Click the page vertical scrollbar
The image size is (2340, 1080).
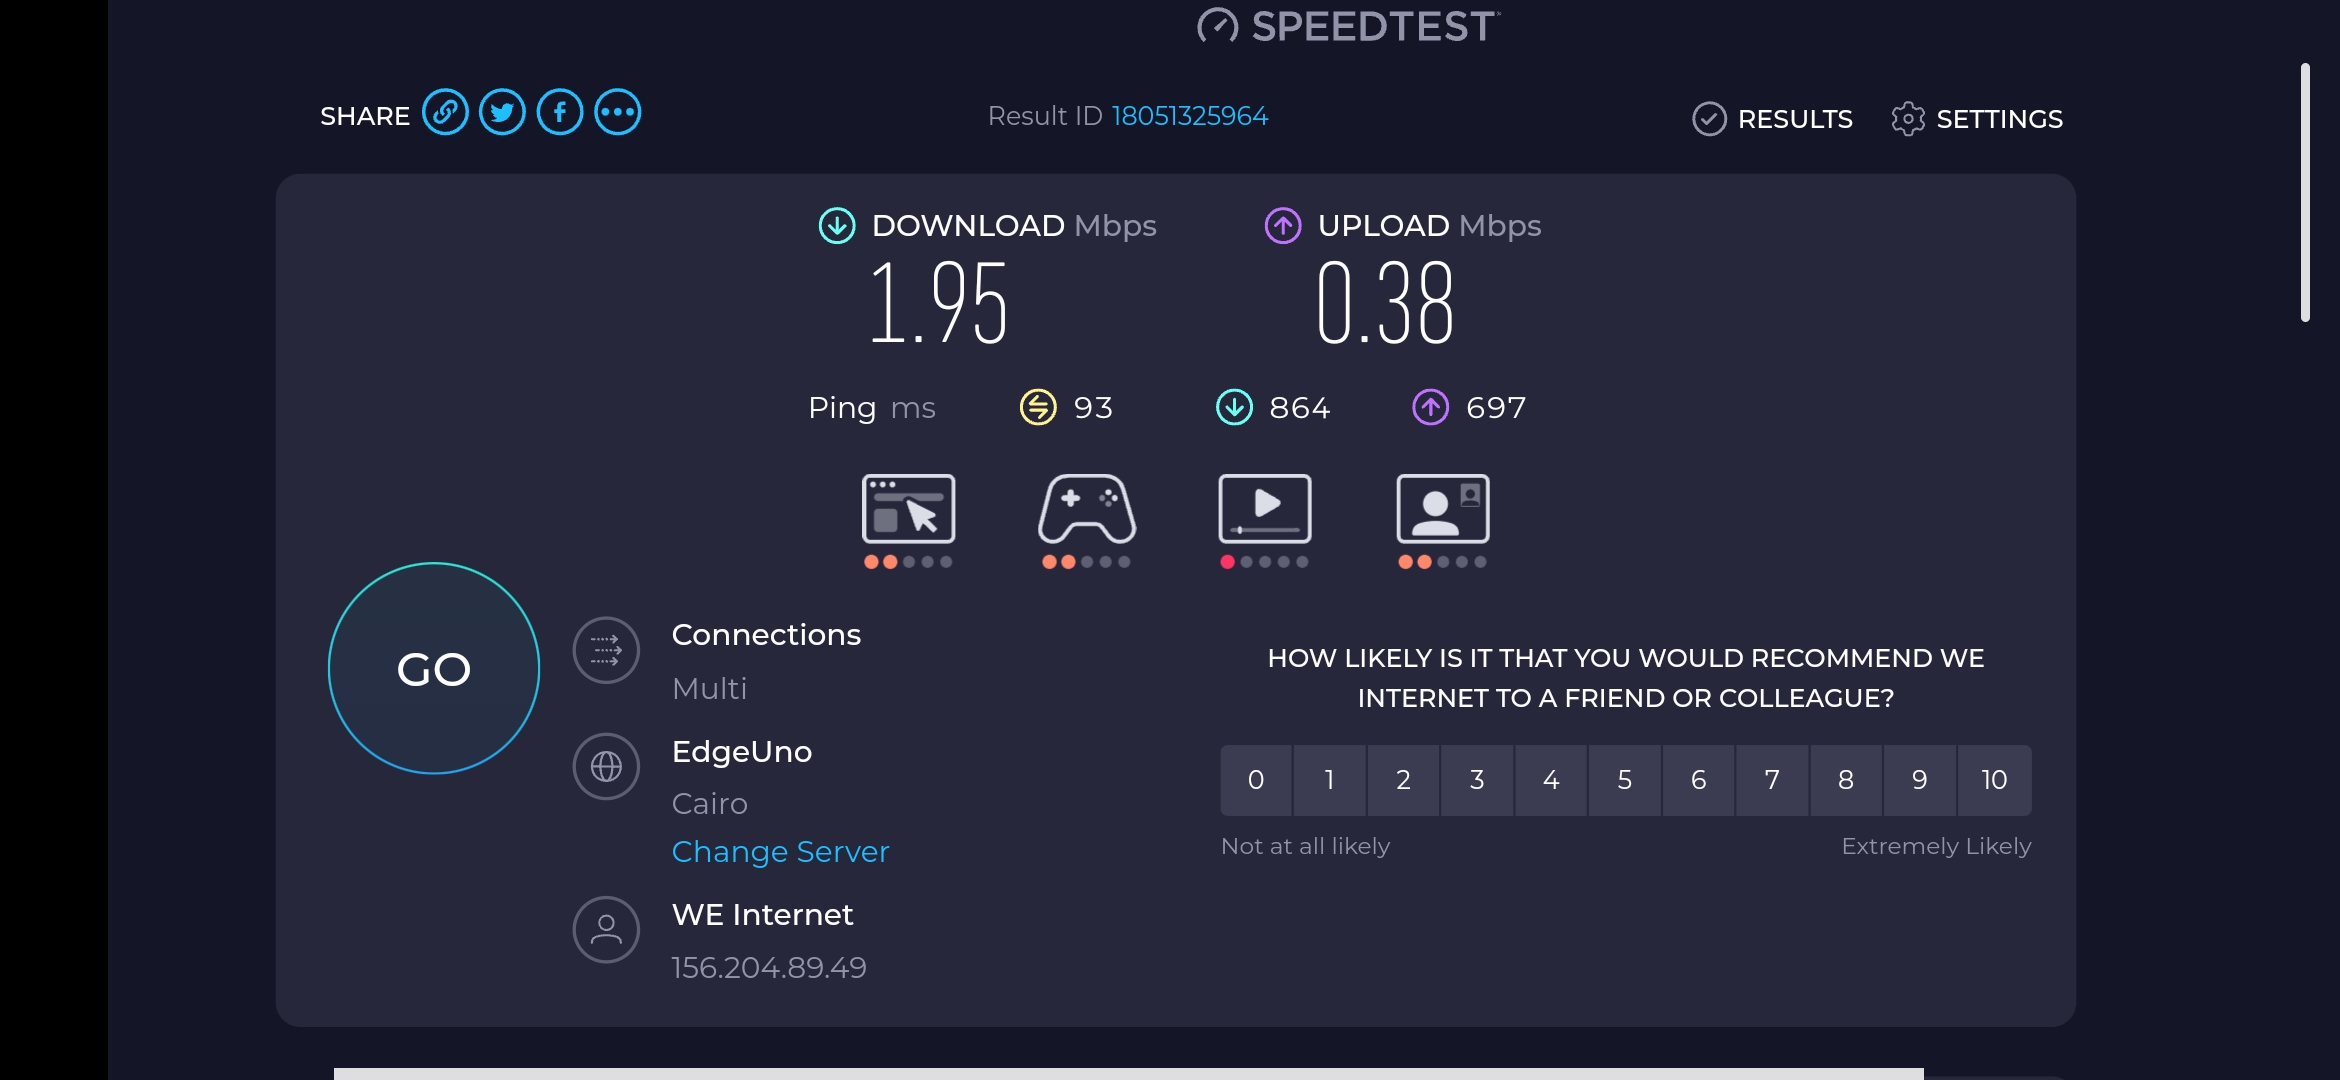(2305, 192)
